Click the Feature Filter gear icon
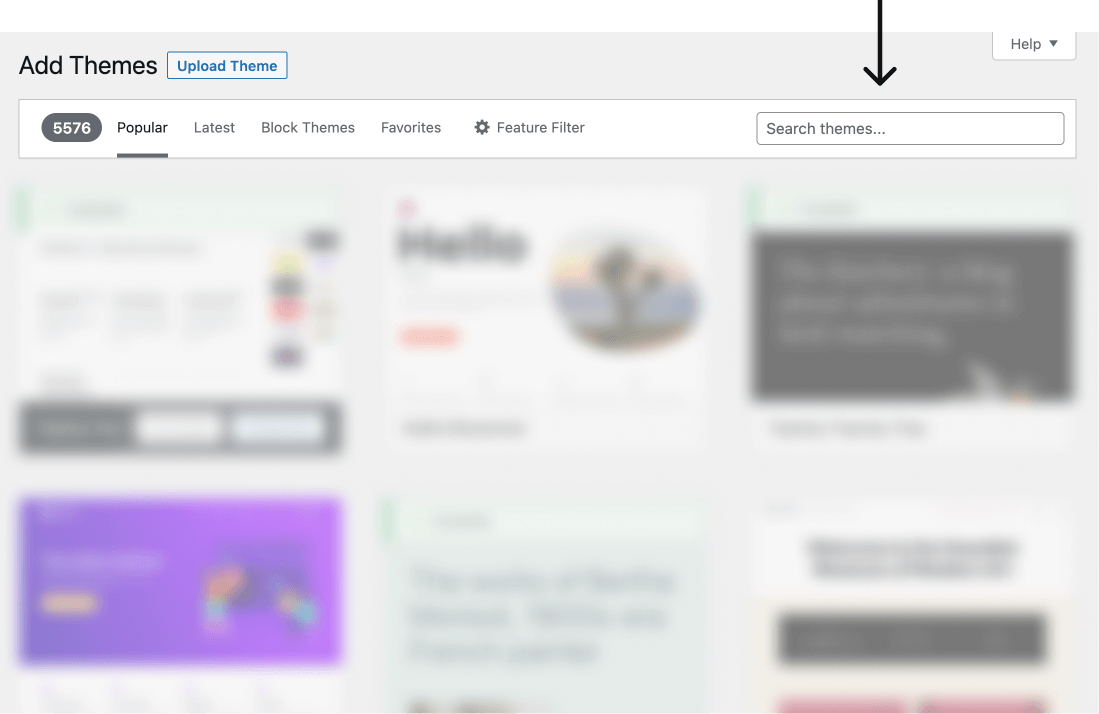 [x=482, y=128]
